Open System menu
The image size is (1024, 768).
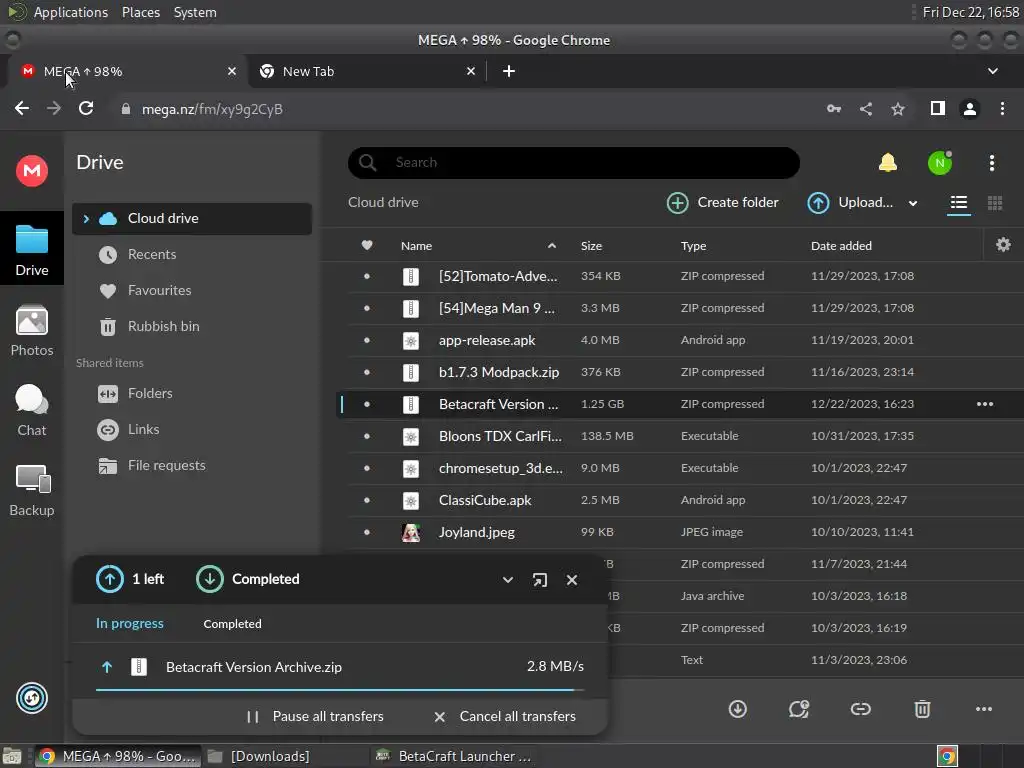[195, 12]
